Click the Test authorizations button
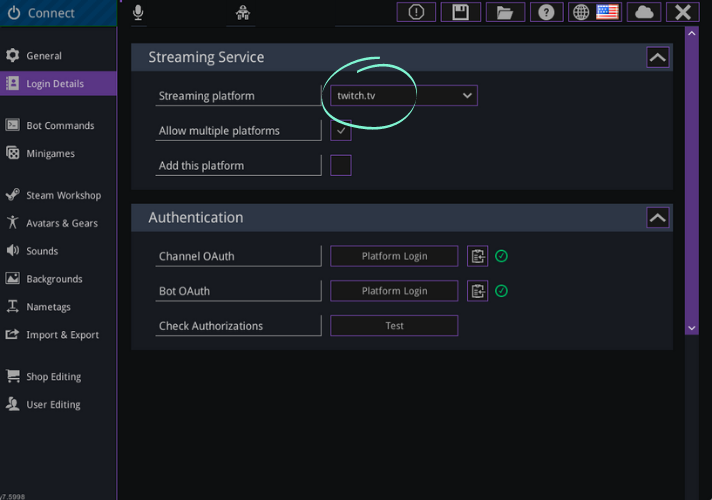Viewport: 712px width, 500px height. 394,326
